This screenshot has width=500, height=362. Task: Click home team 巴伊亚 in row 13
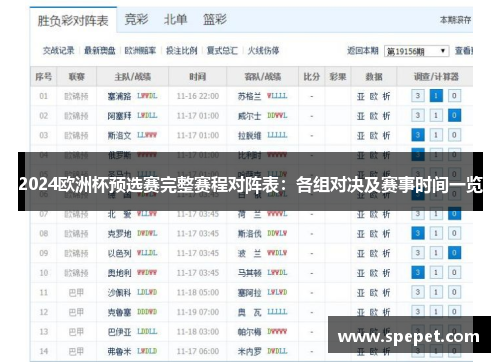(119, 332)
